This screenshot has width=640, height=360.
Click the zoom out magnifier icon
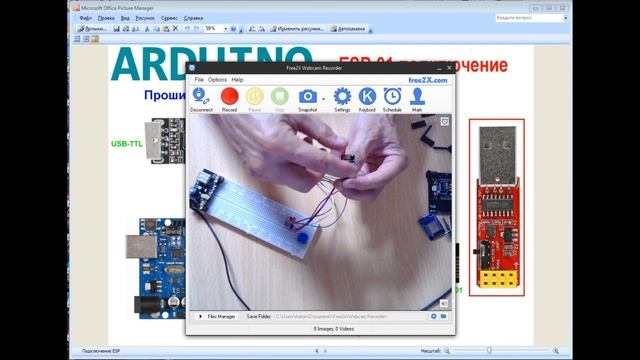coord(447,351)
